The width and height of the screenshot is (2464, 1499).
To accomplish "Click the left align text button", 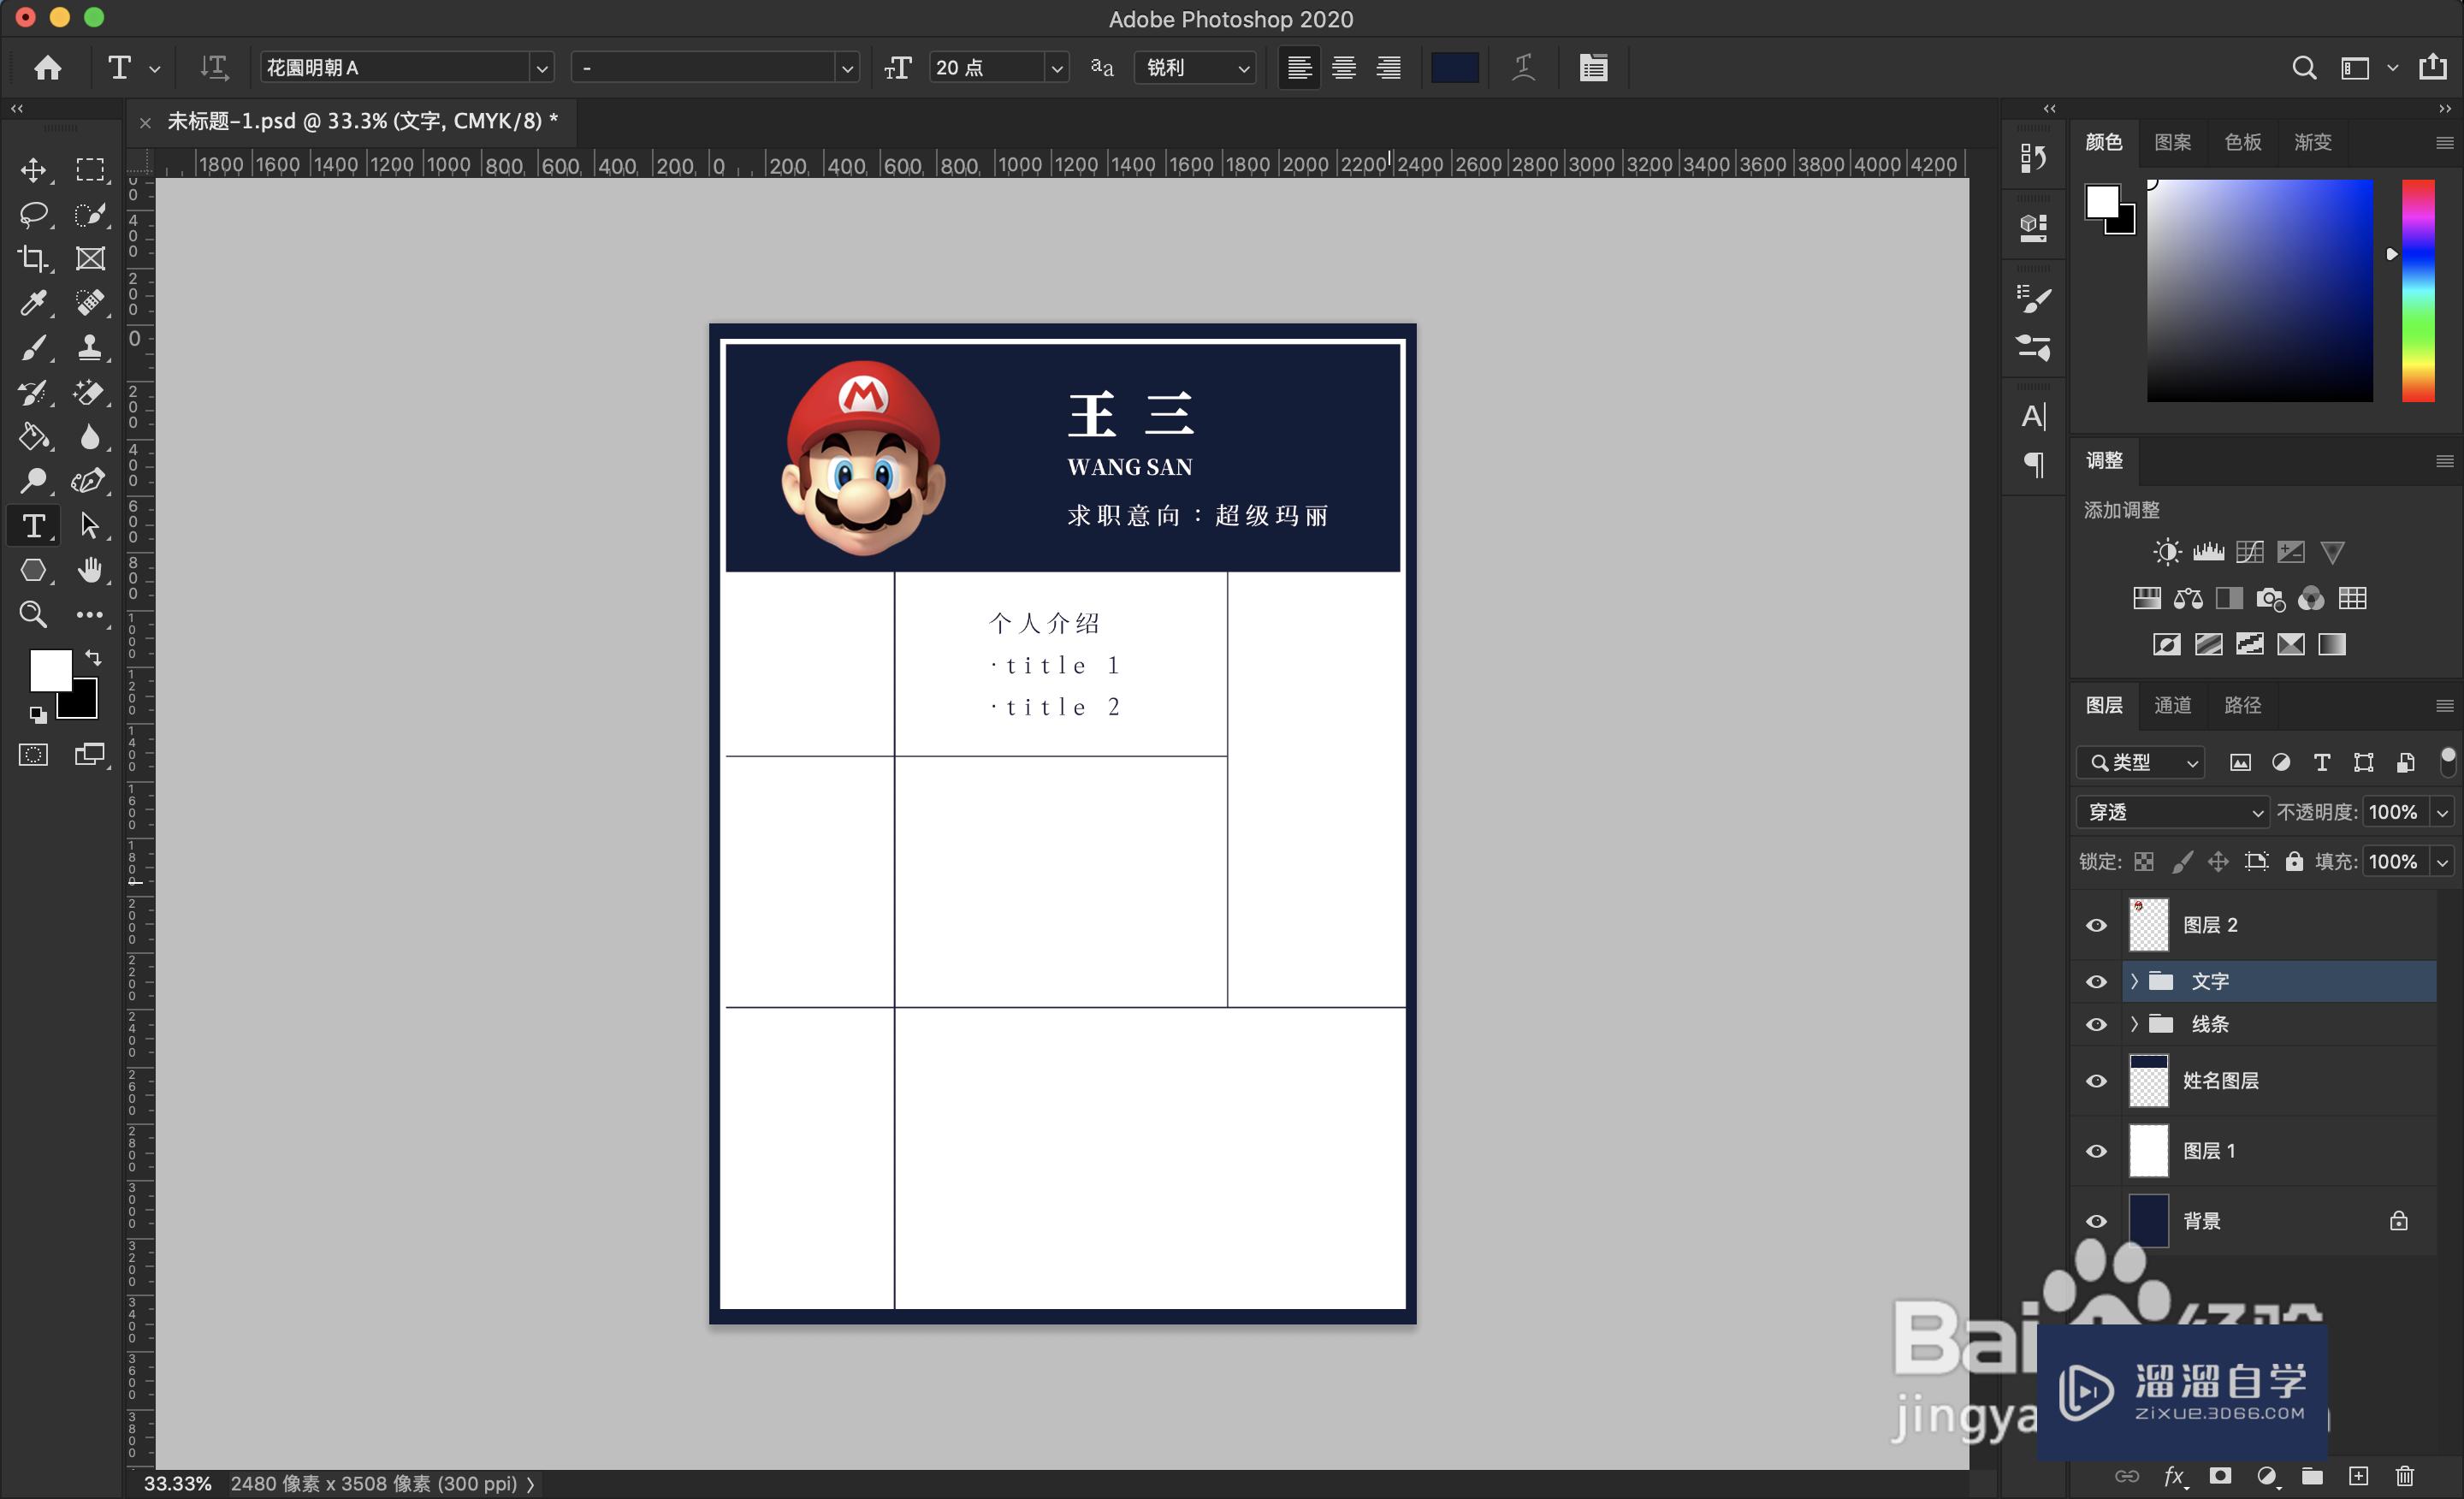I will pos(1299,67).
